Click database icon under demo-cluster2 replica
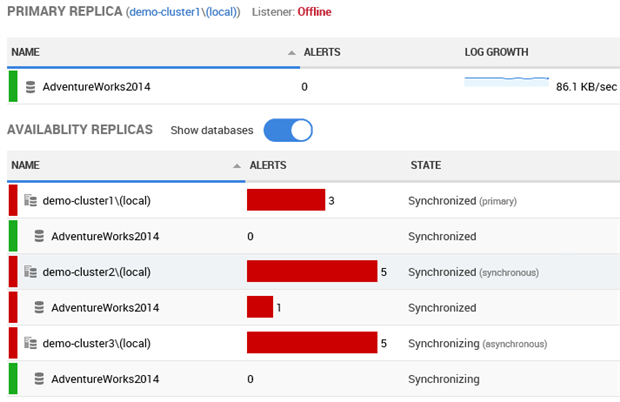Screen dimensions: 620x402 coord(39,308)
